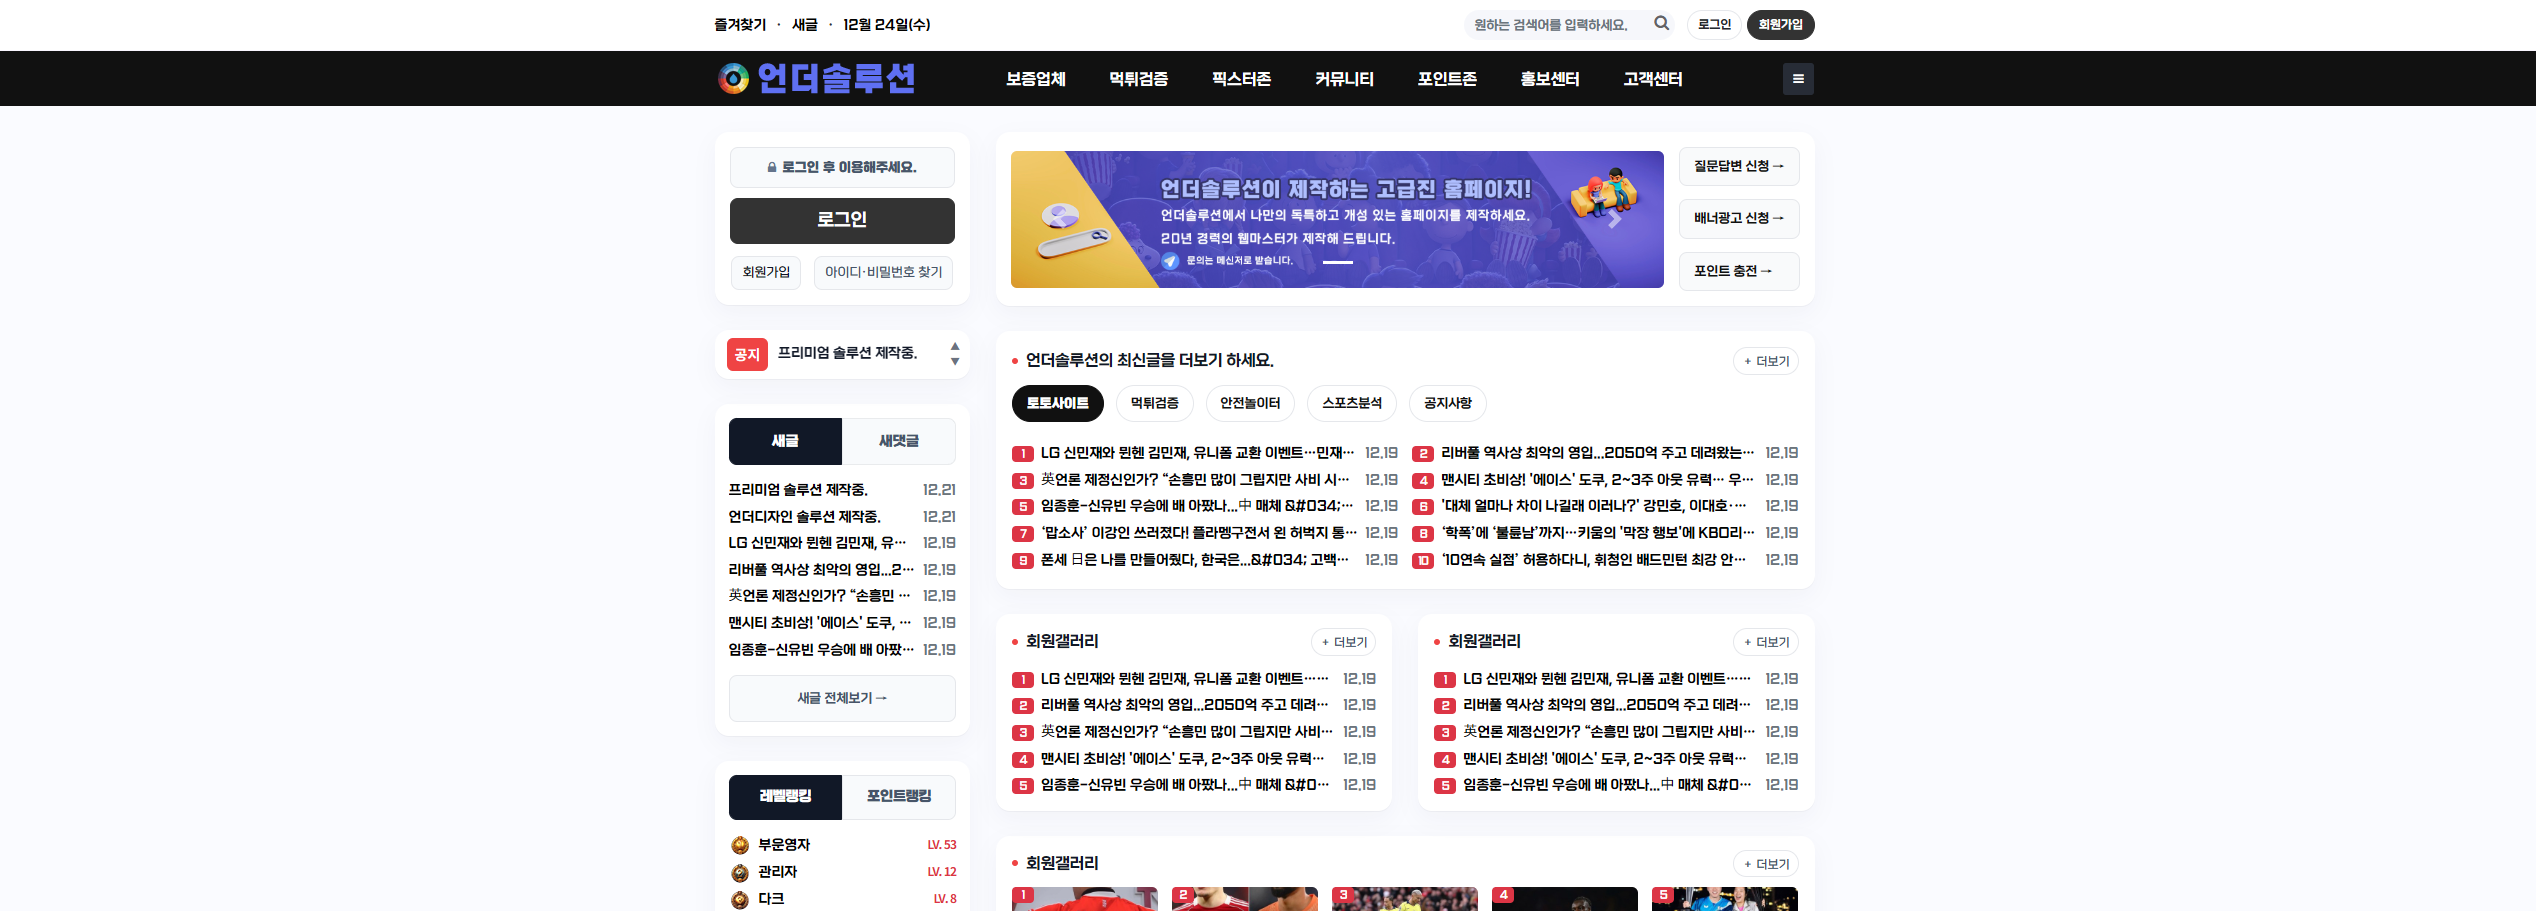
Task: Select the 먹튀검증 category pill
Action: [x=1154, y=403]
